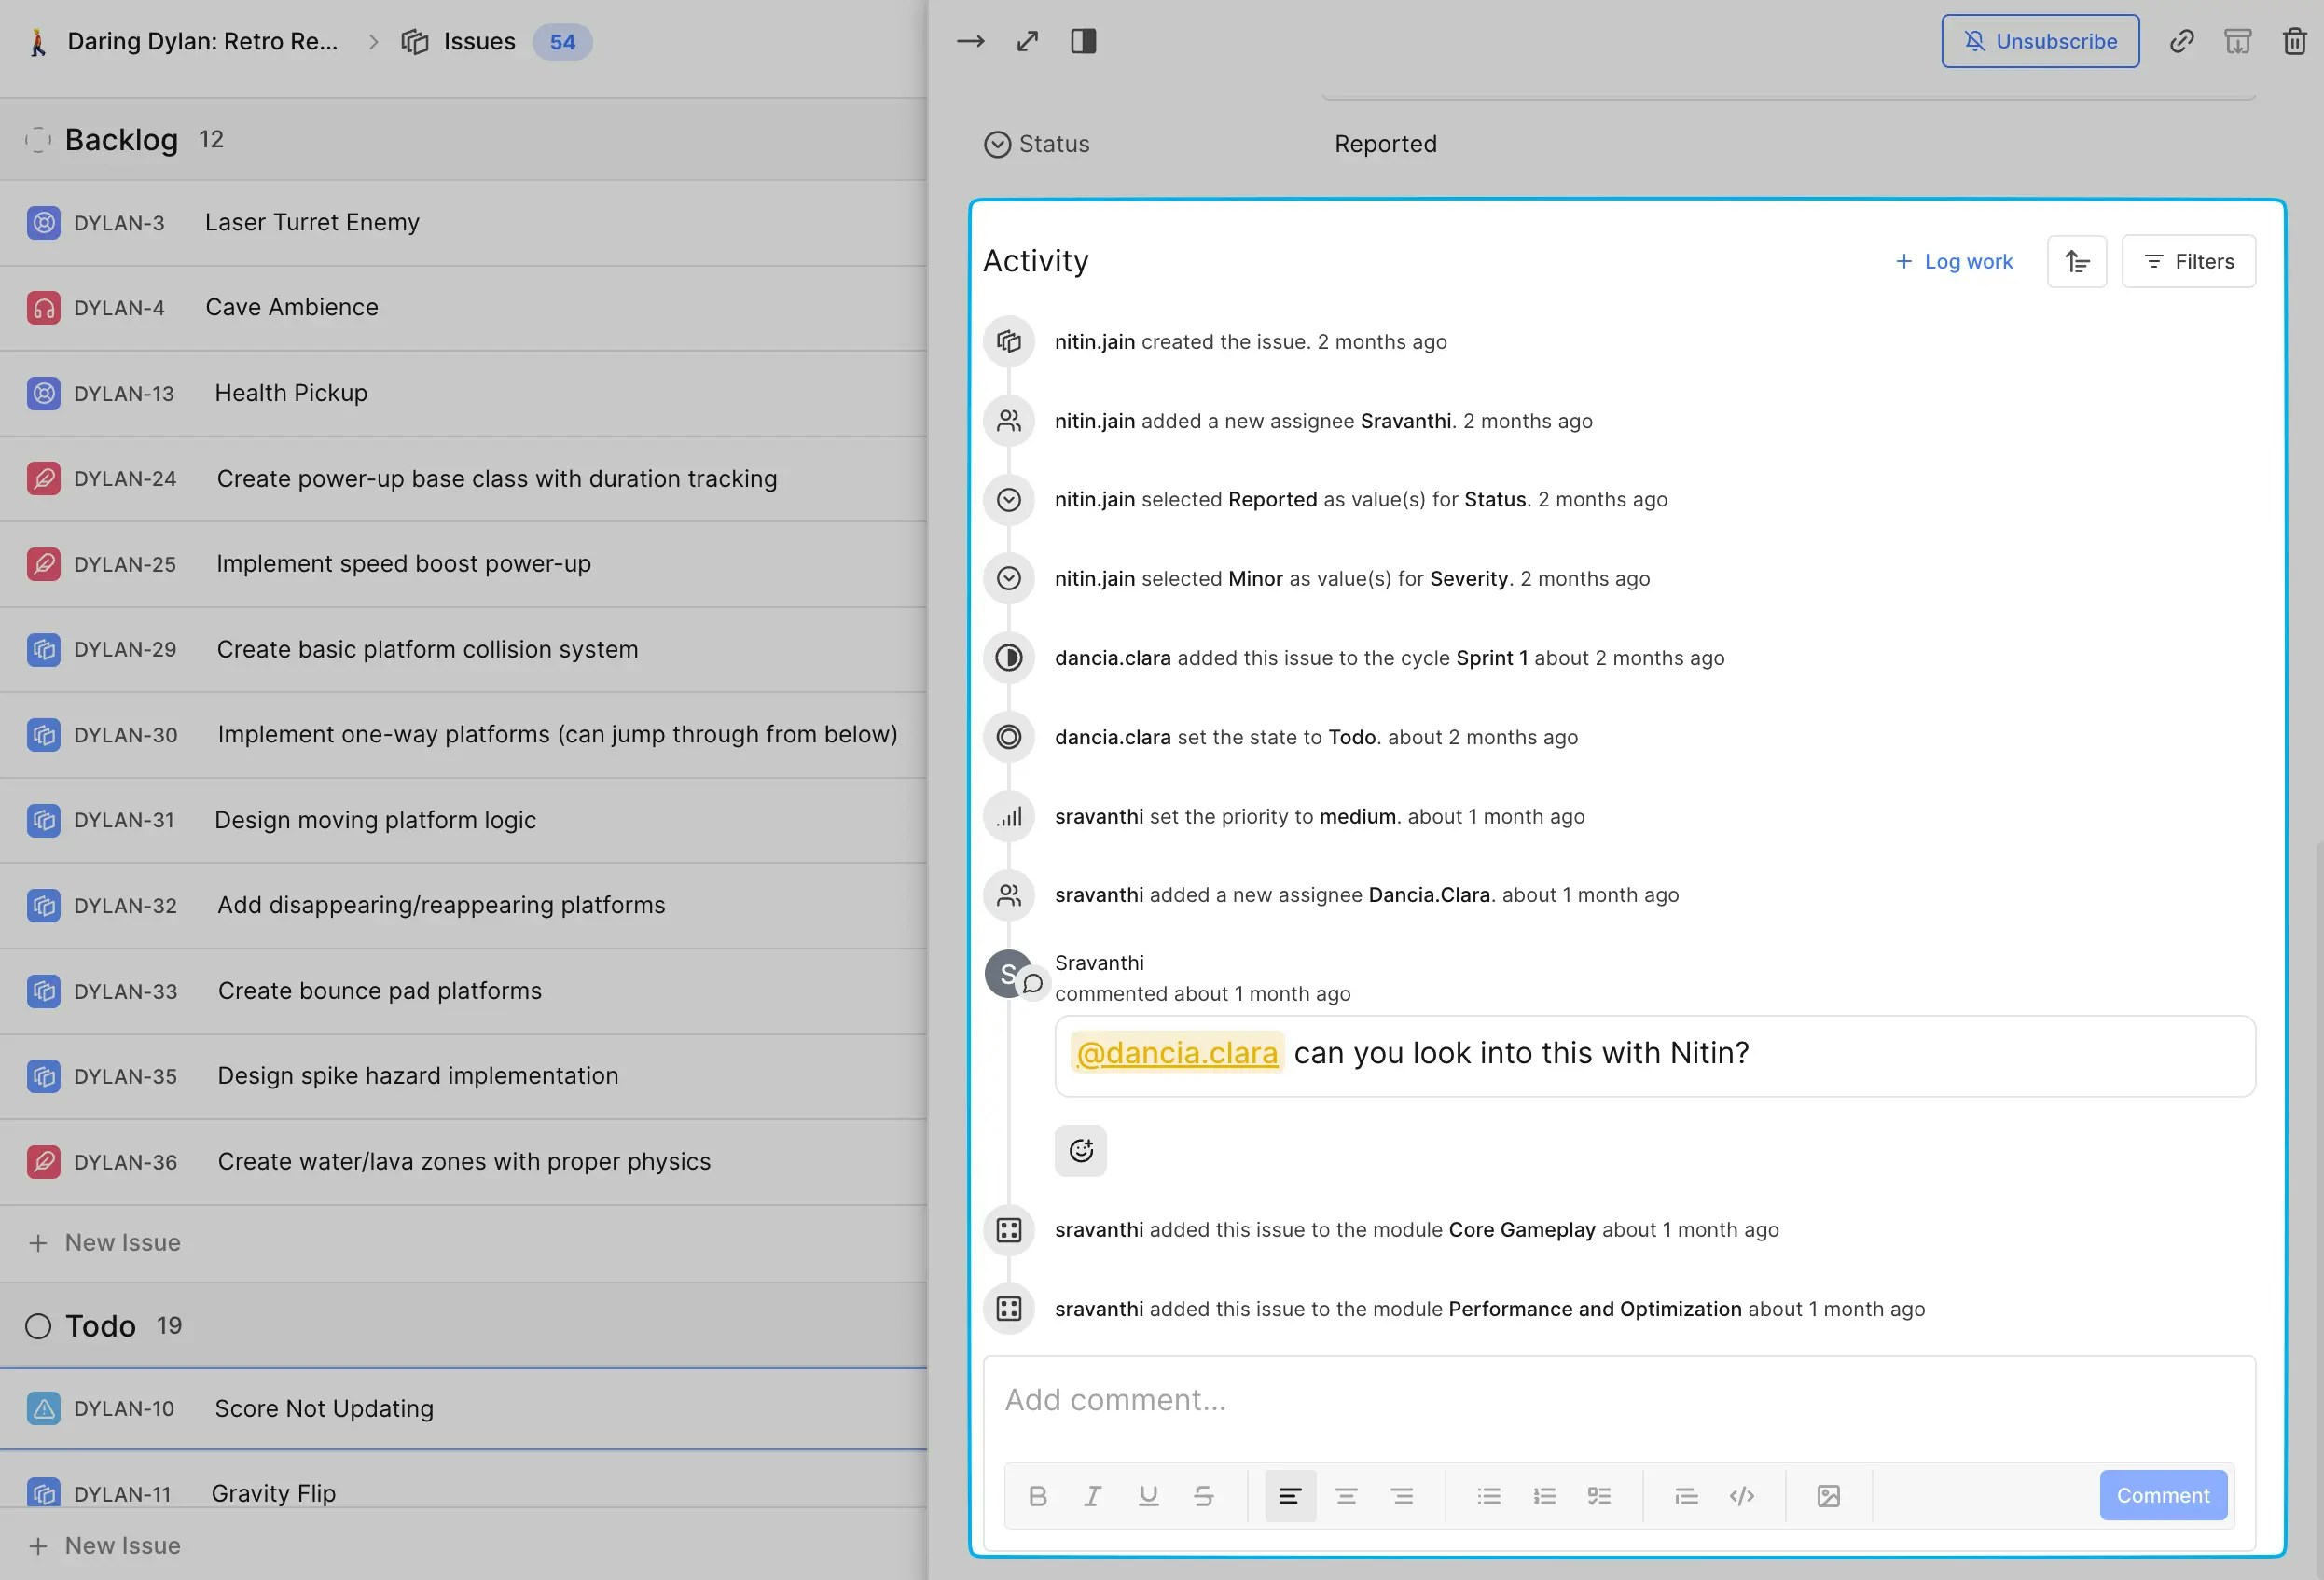Apply strikethrough formatting in comment editor
The width and height of the screenshot is (2324, 1580).
pos(1204,1496)
